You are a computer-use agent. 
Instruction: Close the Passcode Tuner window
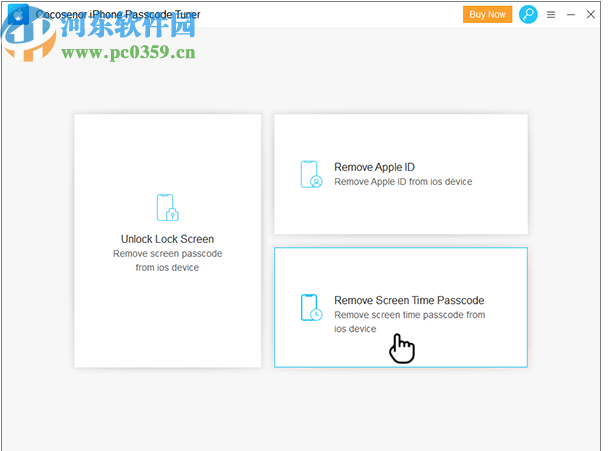click(x=591, y=14)
